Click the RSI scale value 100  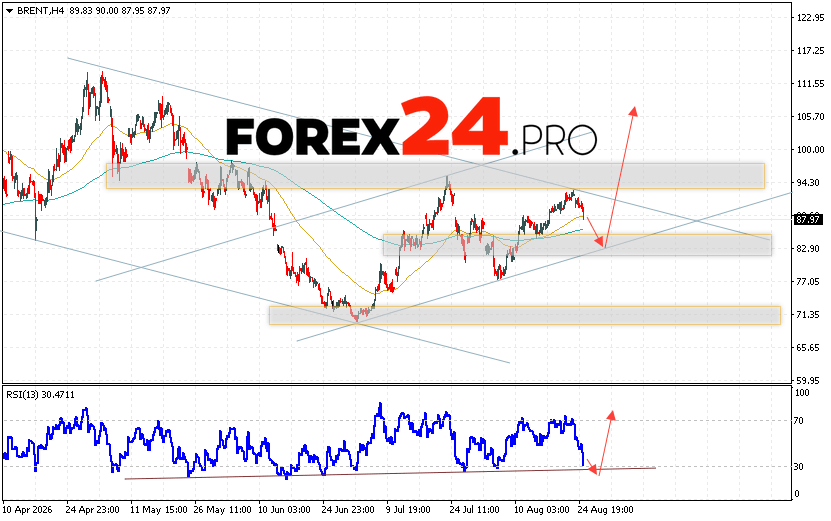point(802,393)
